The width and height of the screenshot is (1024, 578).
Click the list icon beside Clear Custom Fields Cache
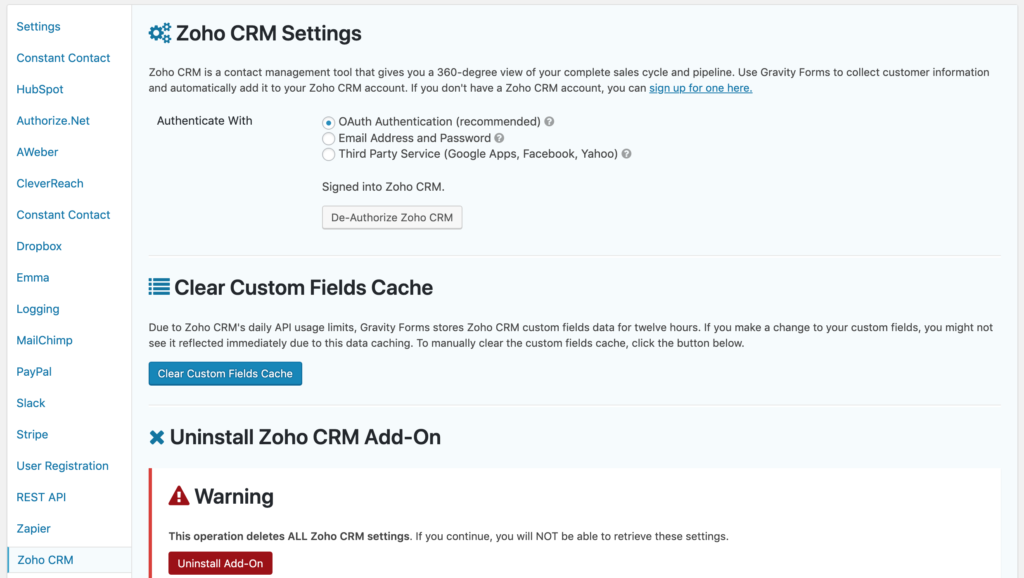tap(158, 287)
